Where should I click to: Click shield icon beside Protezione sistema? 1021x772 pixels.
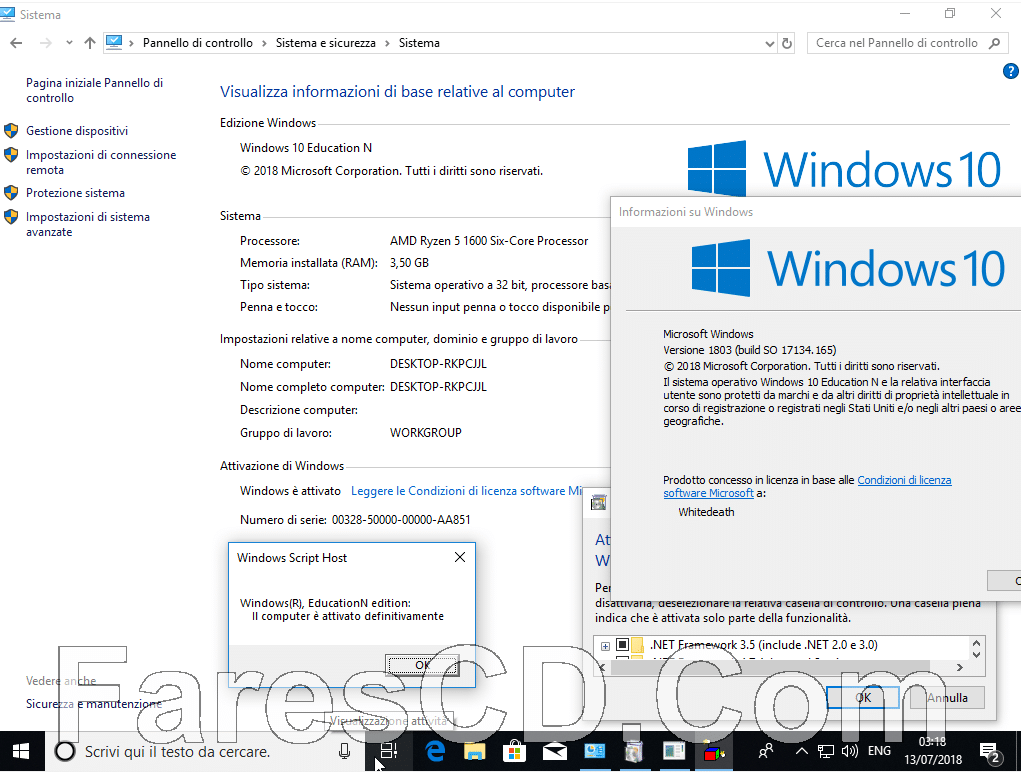[x=11, y=193]
